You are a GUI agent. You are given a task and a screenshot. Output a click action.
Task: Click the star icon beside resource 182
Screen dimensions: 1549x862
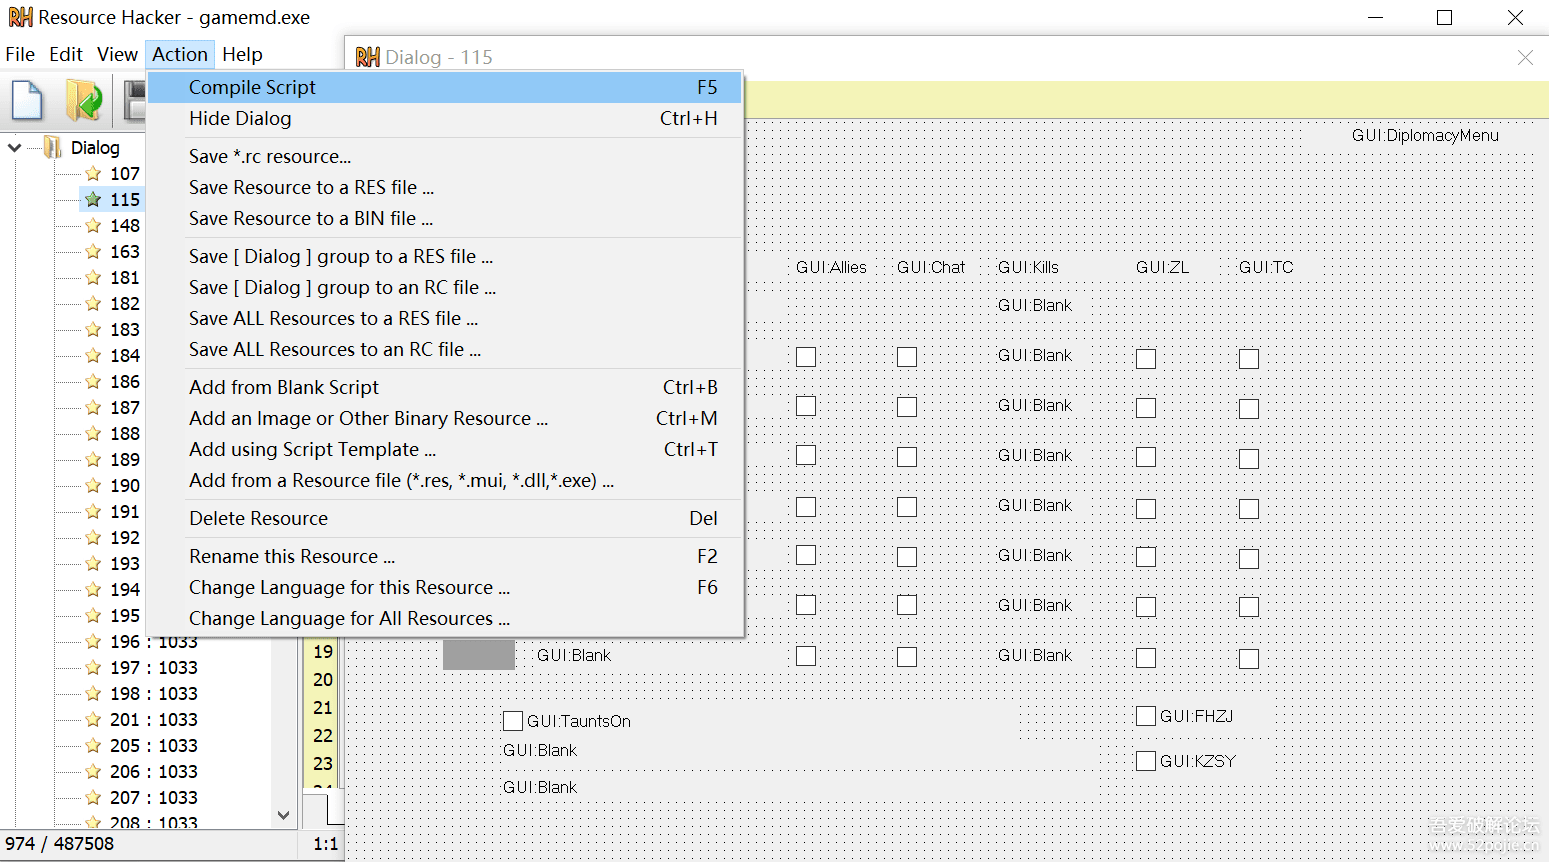click(x=93, y=304)
